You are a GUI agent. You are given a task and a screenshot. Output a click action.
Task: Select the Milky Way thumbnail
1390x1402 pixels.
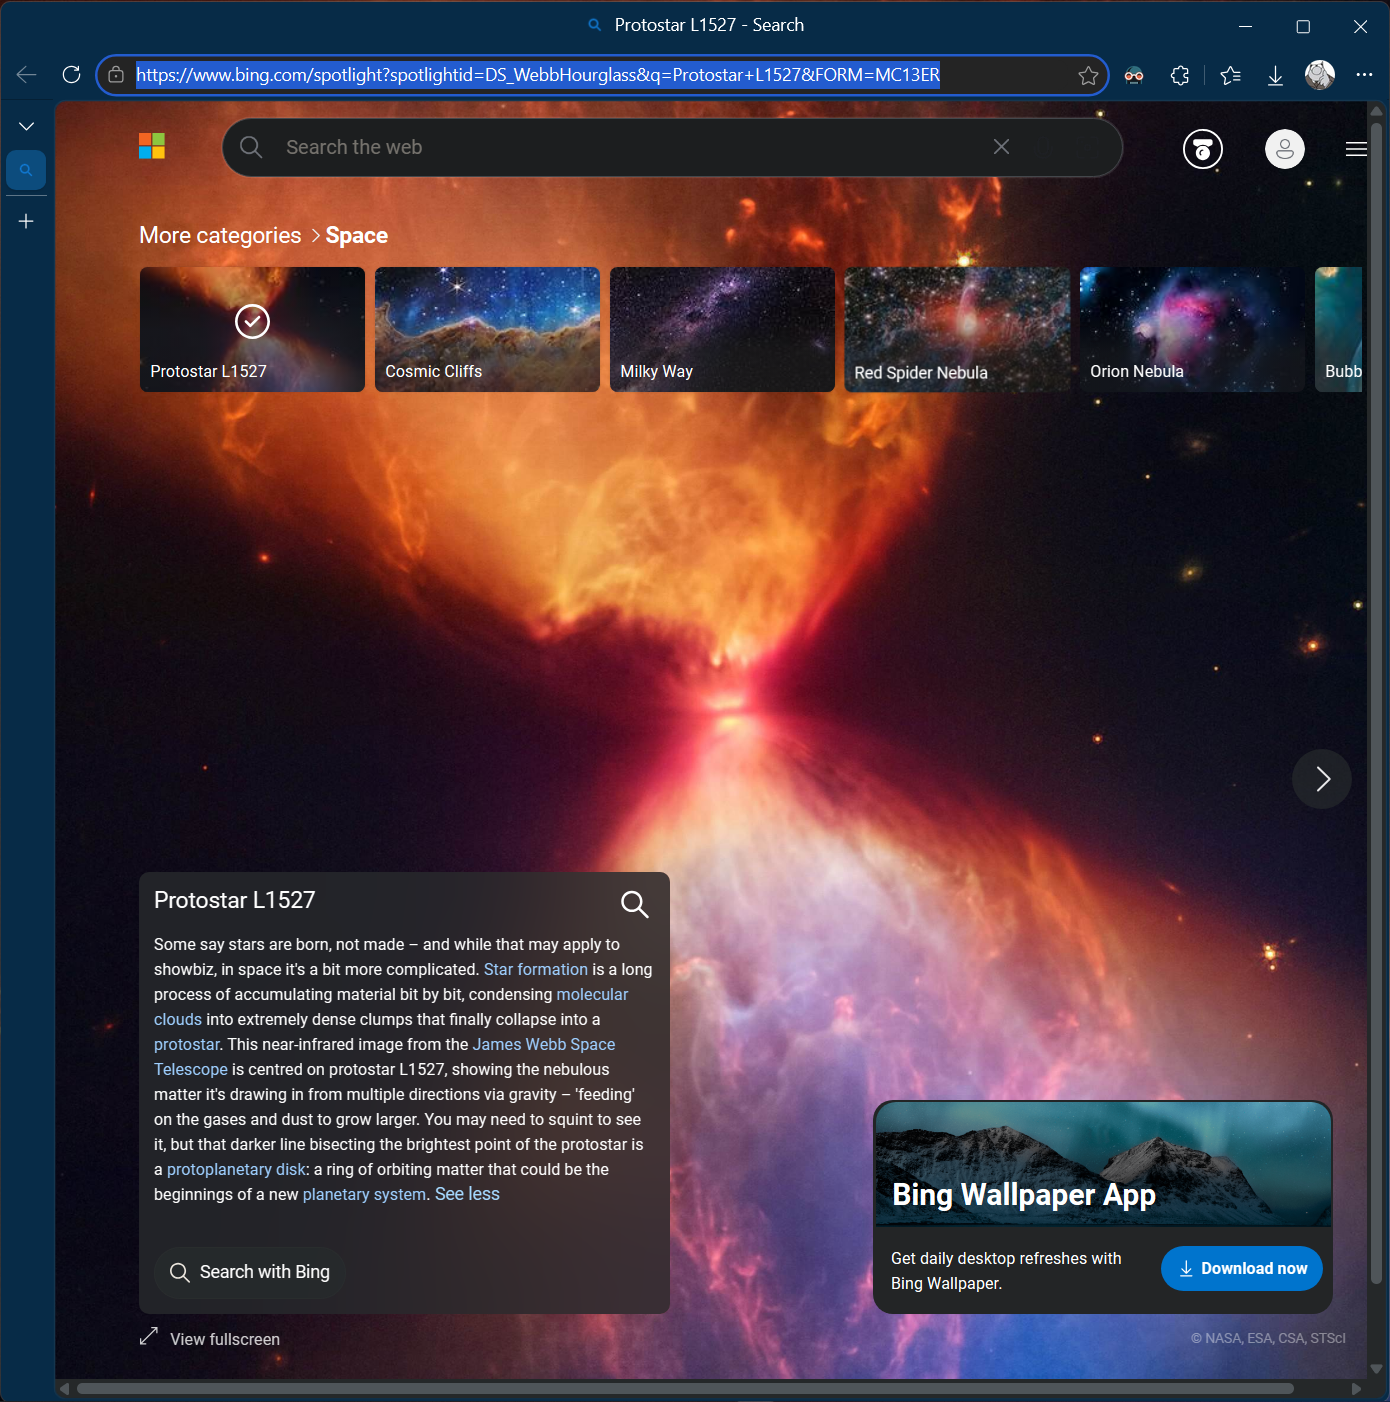722,329
